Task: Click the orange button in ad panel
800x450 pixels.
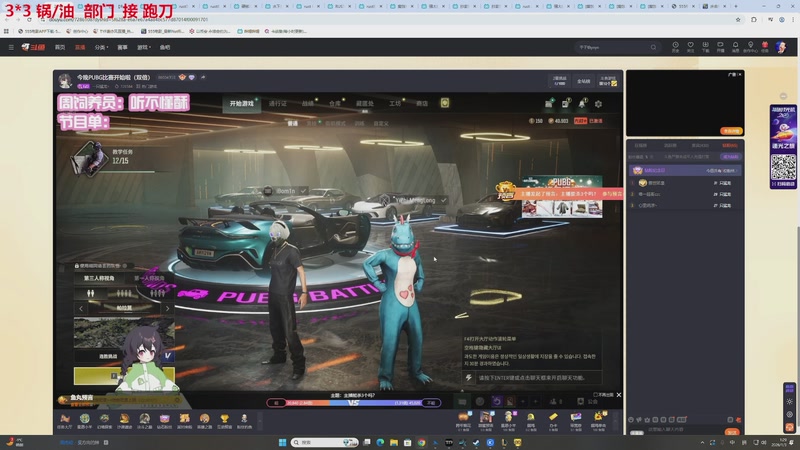Action: click(x=731, y=131)
